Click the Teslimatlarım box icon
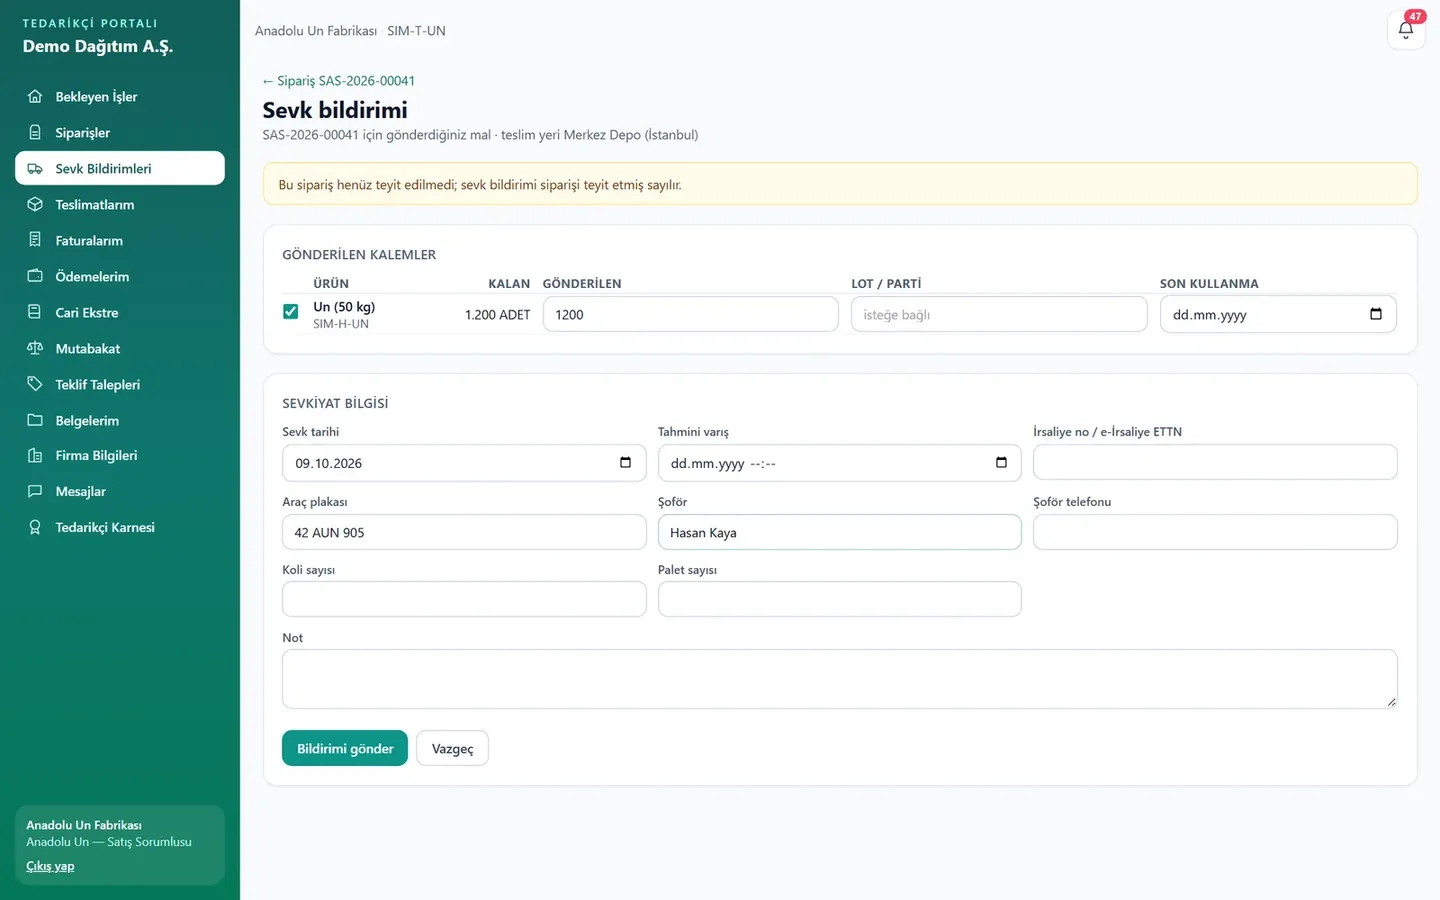This screenshot has height=900, width=1440. 35,204
